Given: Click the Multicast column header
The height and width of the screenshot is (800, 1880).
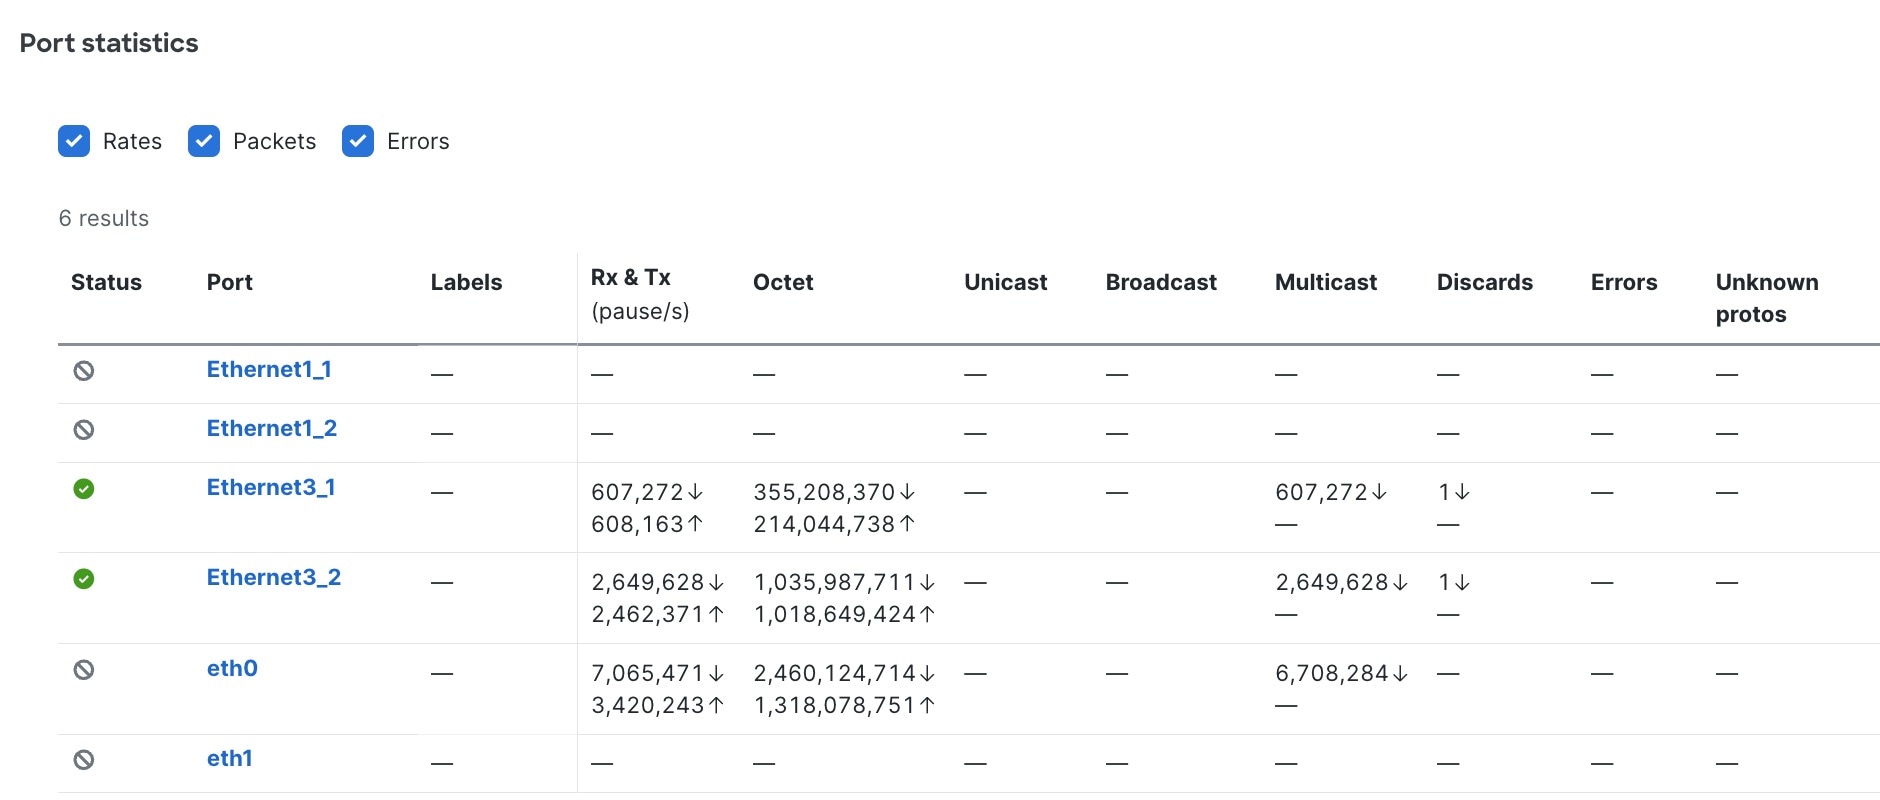Looking at the screenshot, I should click(1325, 282).
